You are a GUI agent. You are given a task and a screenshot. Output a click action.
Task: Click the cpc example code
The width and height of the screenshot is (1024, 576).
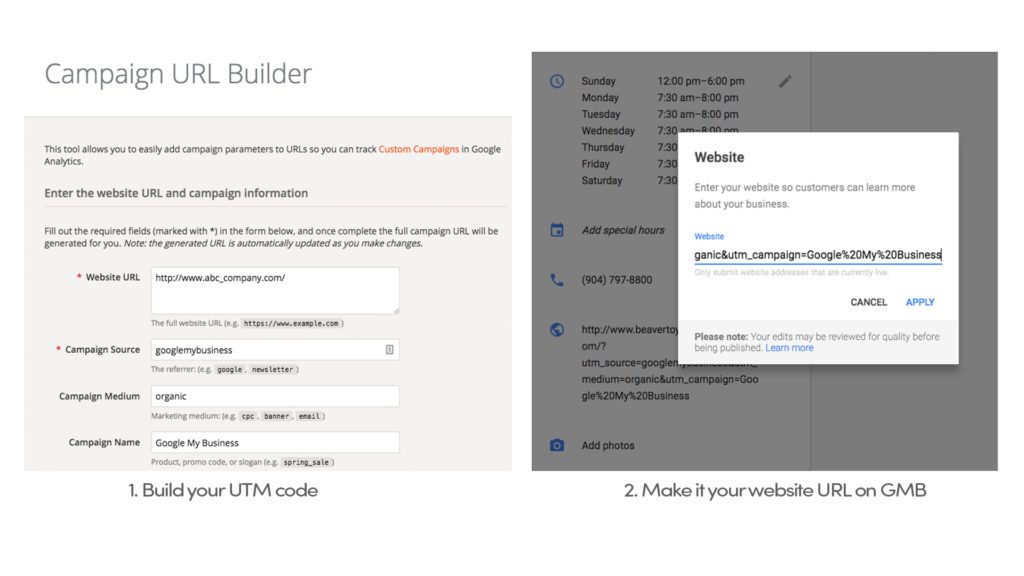click(248, 416)
